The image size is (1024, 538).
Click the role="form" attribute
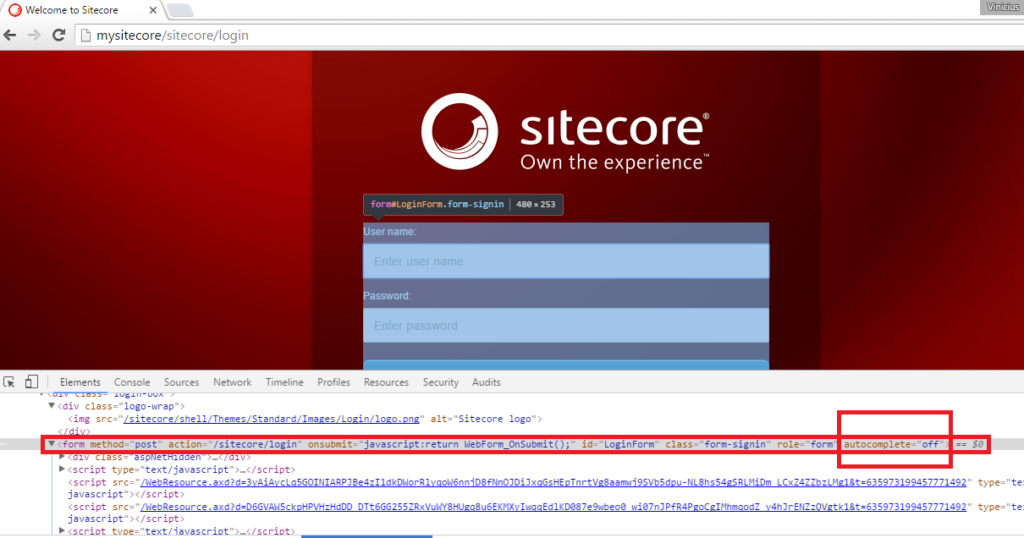click(x=805, y=444)
